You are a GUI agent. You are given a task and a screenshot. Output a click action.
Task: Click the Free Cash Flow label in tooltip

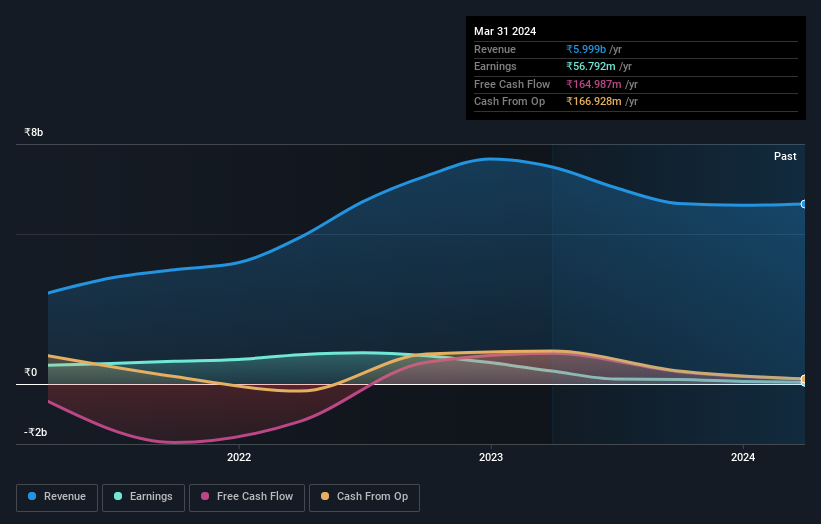[x=512, y=84]
